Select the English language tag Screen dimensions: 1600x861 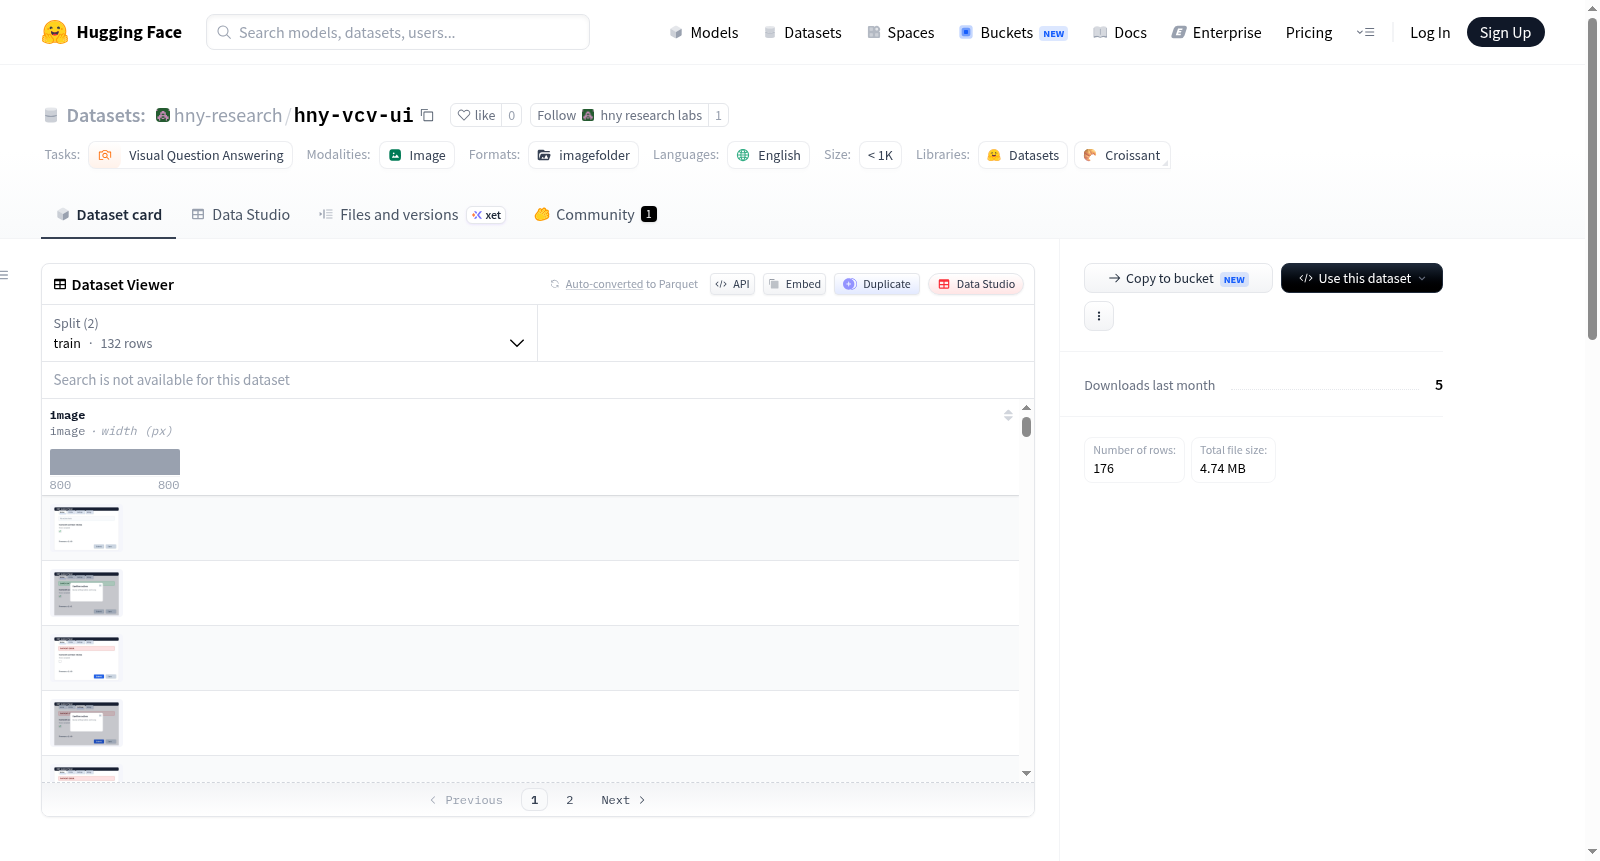(769, 155)
